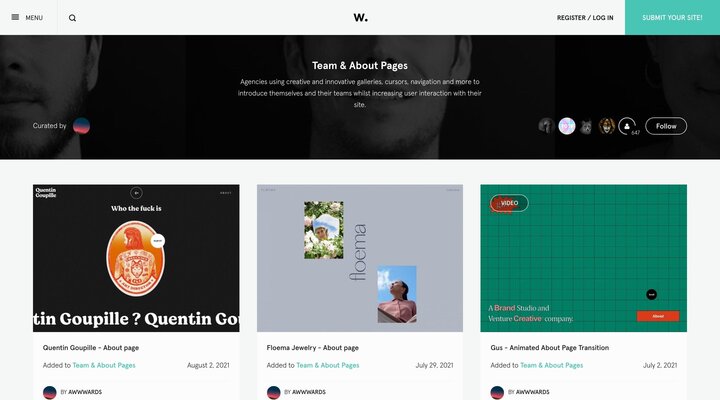Open Awwwards avatar under Floema card
Viewport: 720px width, 400px height.
274,393
